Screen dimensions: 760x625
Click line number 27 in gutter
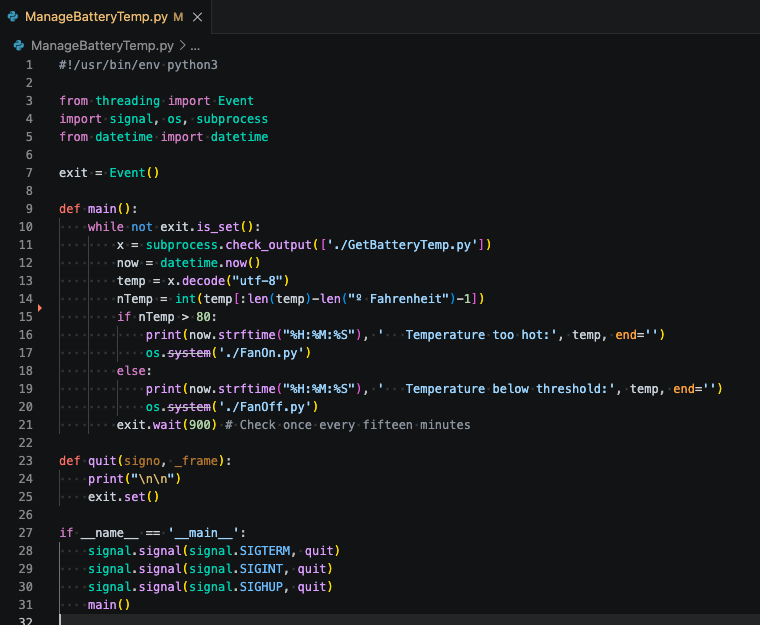tap(26, 533)
